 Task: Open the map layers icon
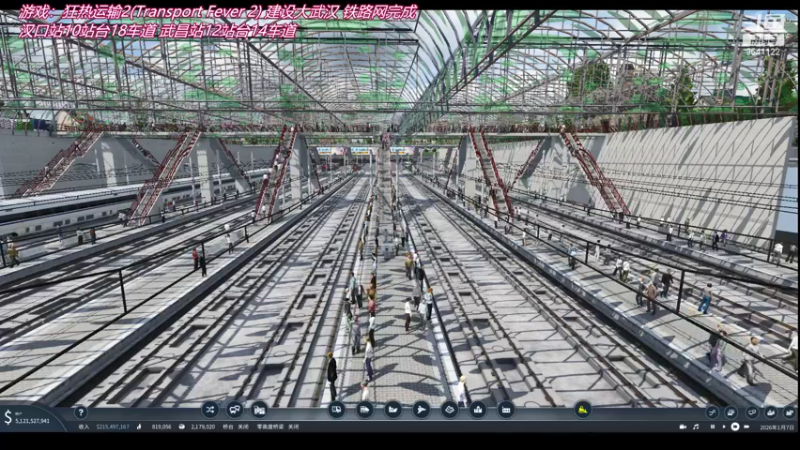click(x=731, y=412)
